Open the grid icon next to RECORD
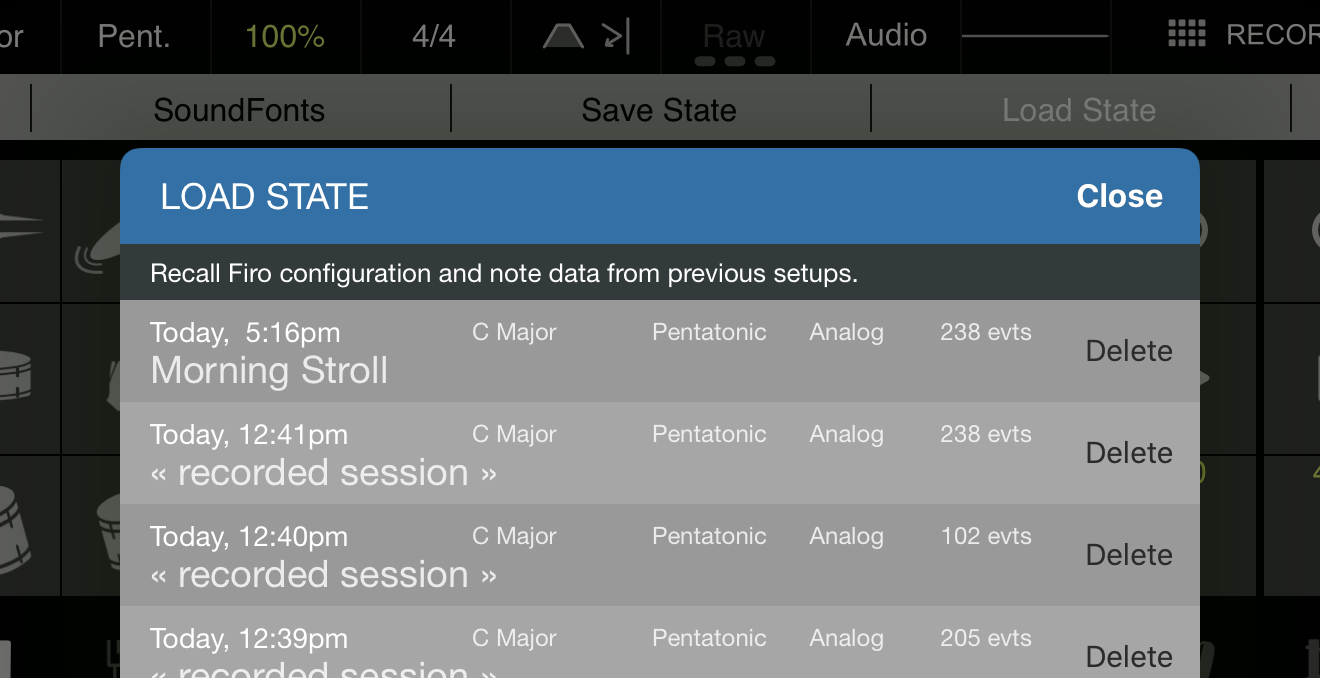Screen dimensions: 1320x678 (1186, 34)
